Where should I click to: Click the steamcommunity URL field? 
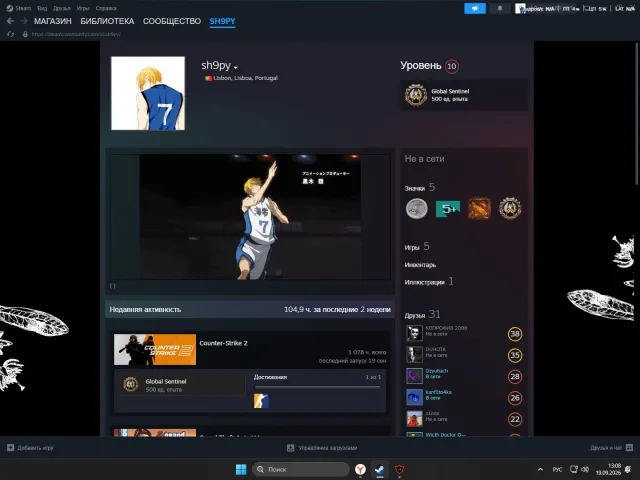tap(76, 34)
